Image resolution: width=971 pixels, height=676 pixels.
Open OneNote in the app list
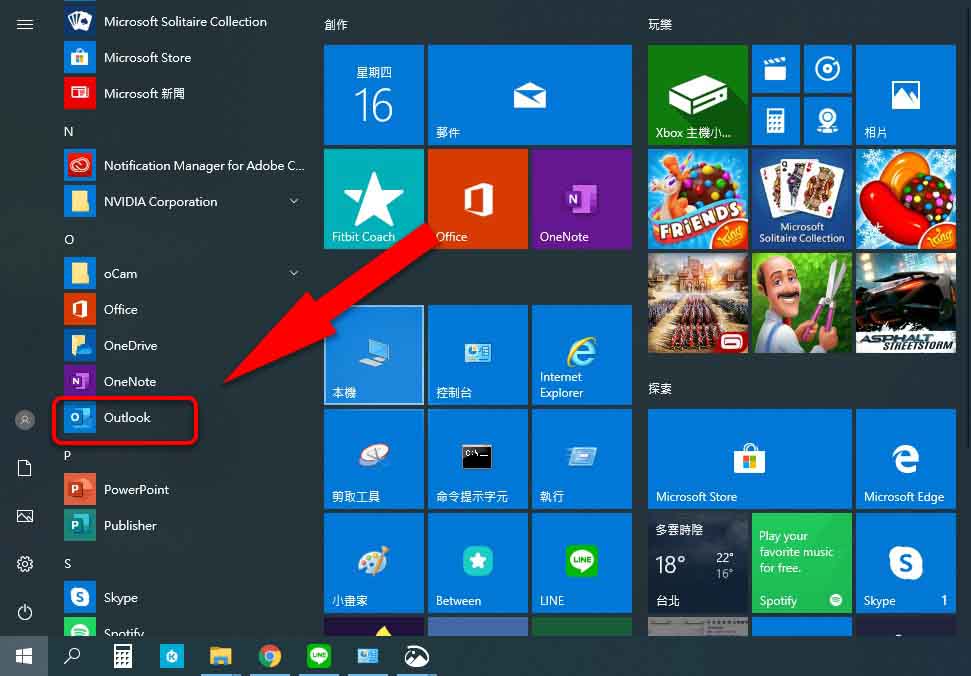[x=185, y=381]
